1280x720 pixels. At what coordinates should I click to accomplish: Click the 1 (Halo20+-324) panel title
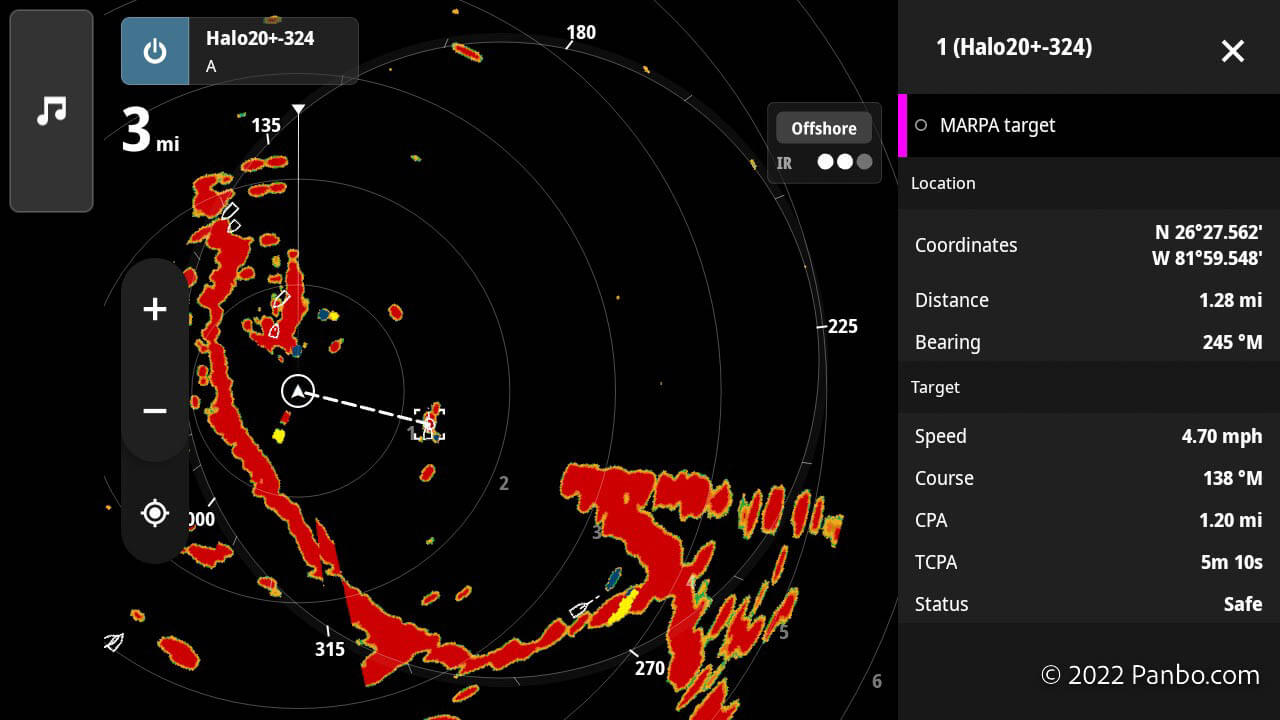click(1013, 47)
